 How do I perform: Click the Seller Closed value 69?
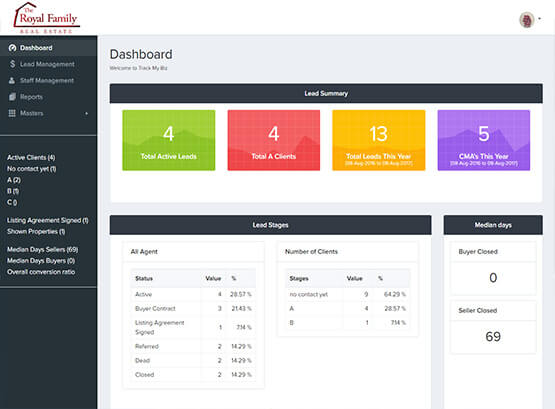[x=493, y=336]
